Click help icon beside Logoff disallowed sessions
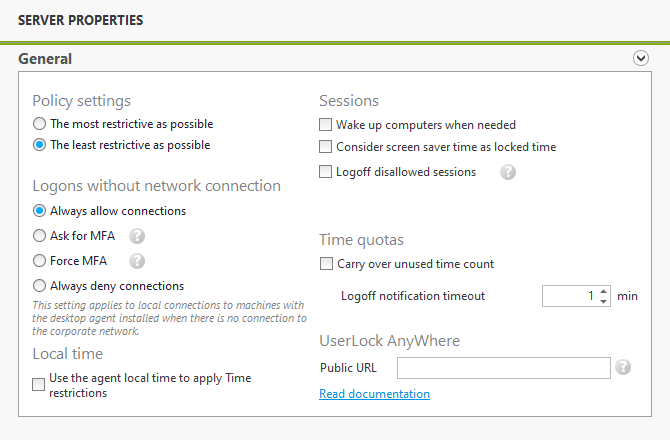 pos(508,172)
